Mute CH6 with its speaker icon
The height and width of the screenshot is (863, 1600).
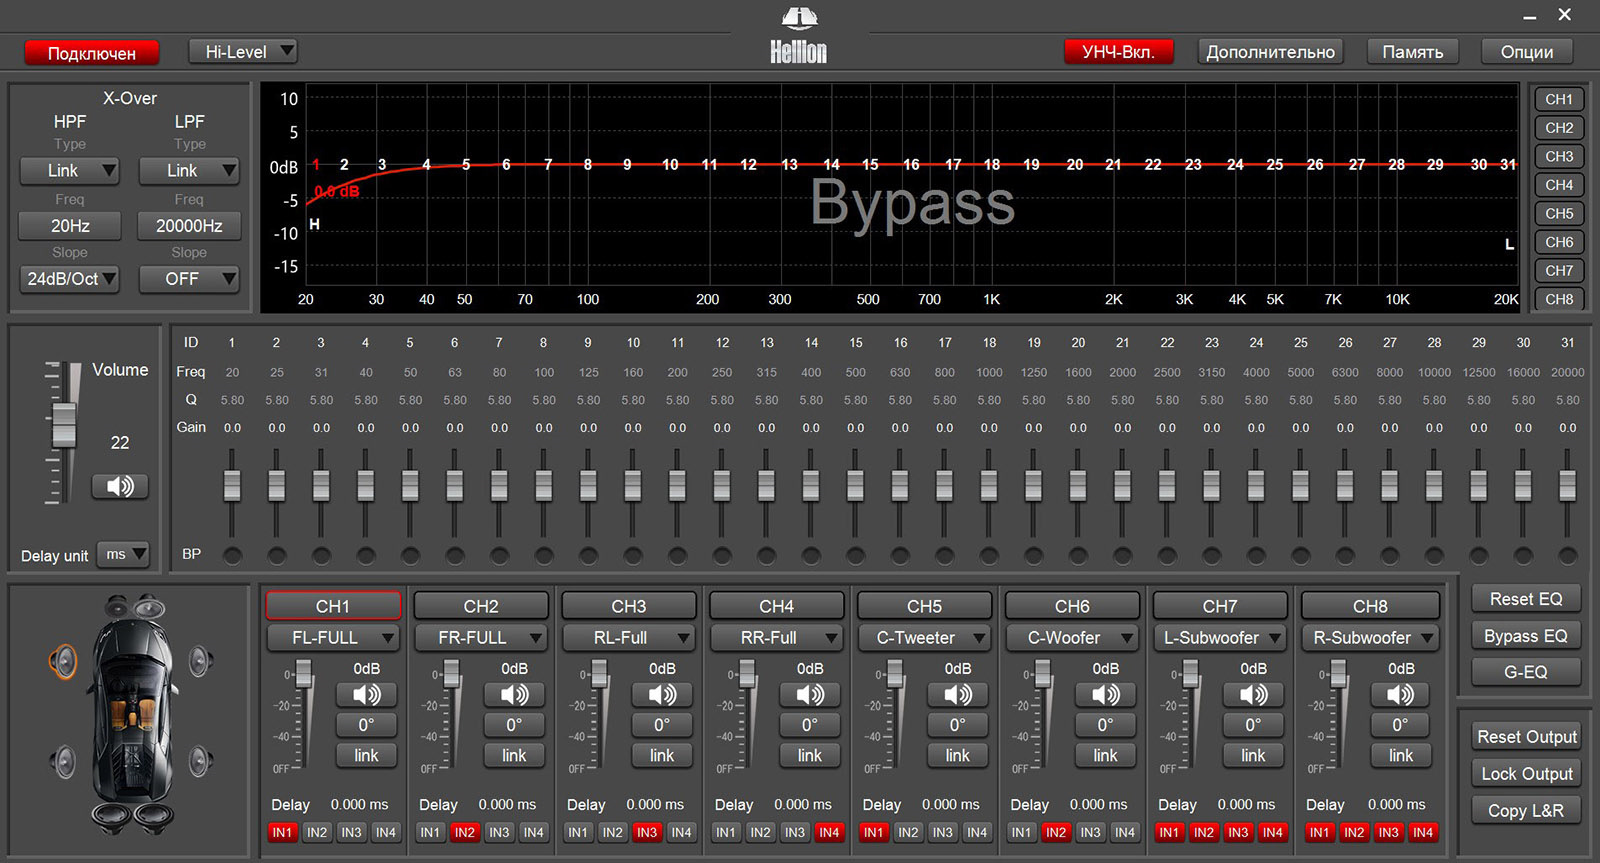tap(1106, 694)
